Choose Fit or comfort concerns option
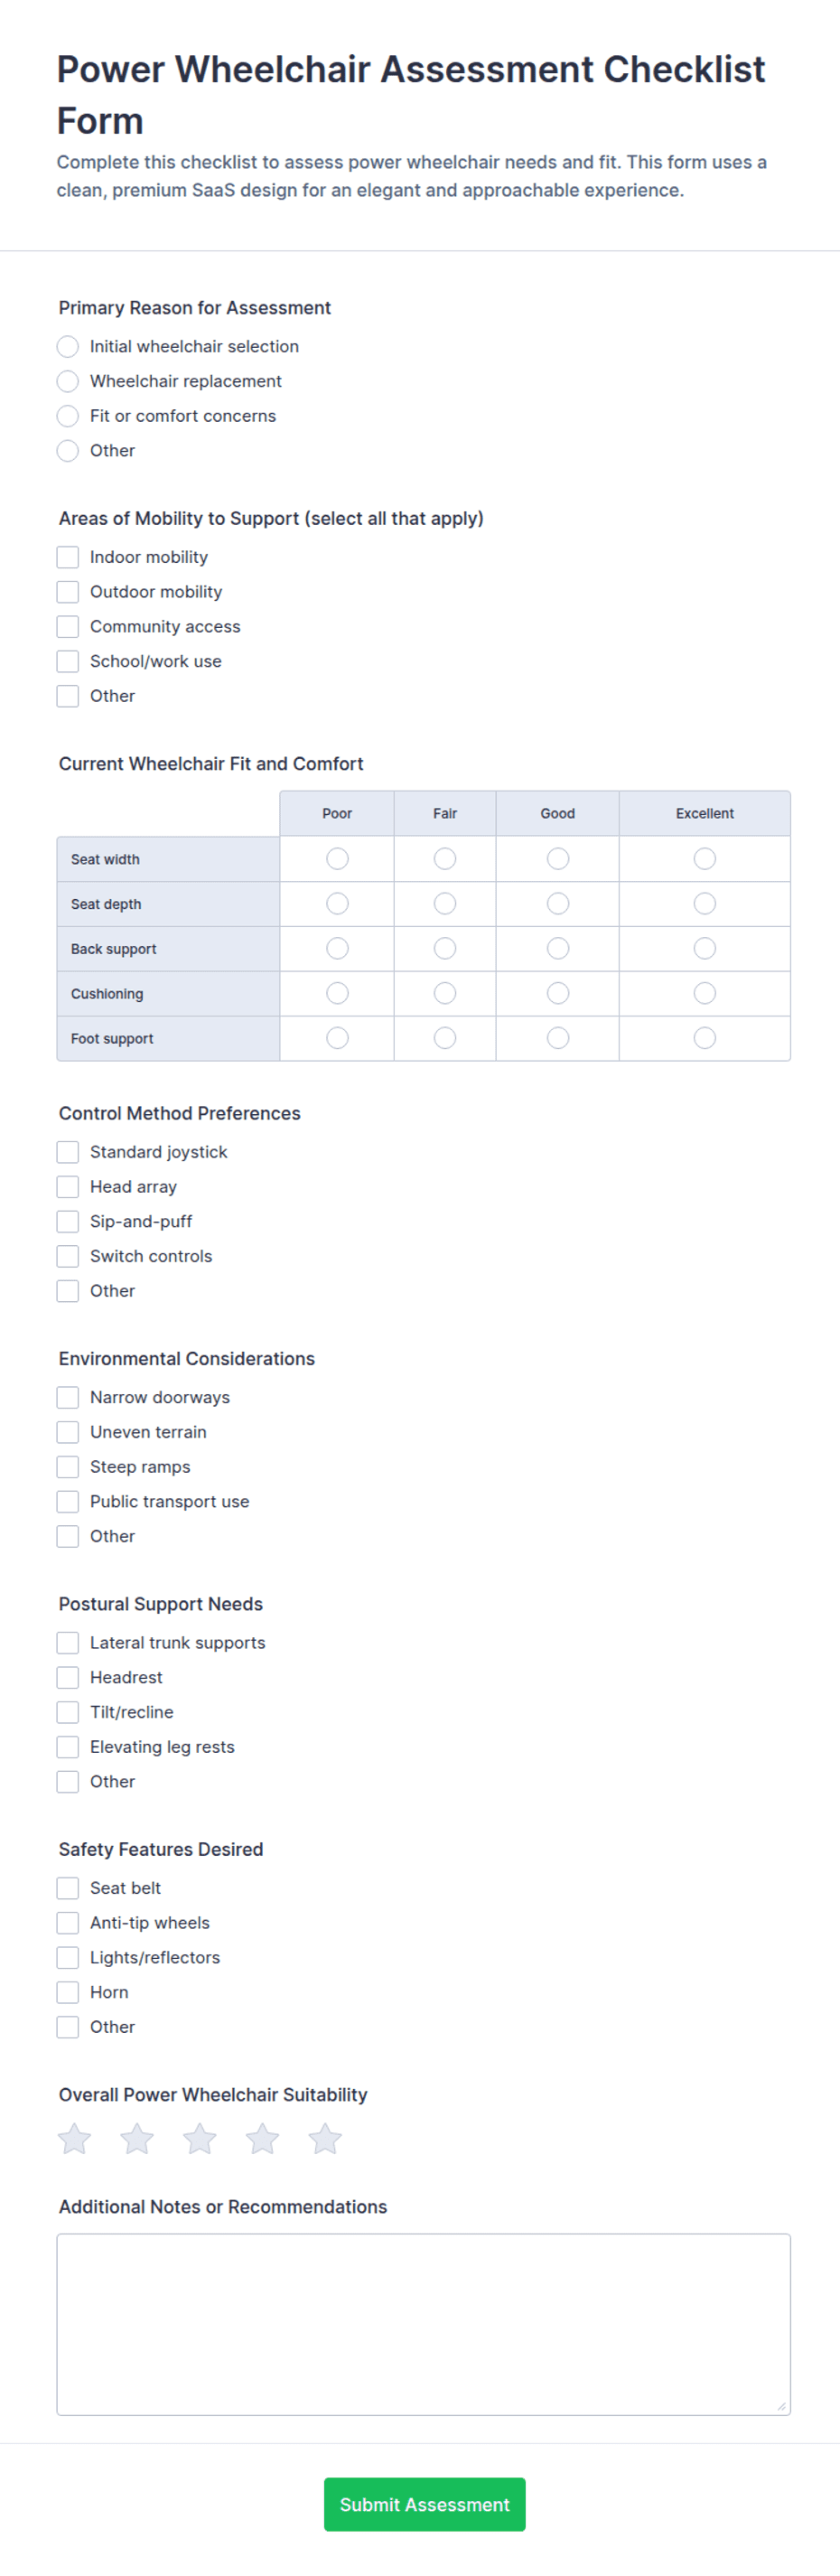The width and height of the screenshot is (840, 2576). (68, 416)
